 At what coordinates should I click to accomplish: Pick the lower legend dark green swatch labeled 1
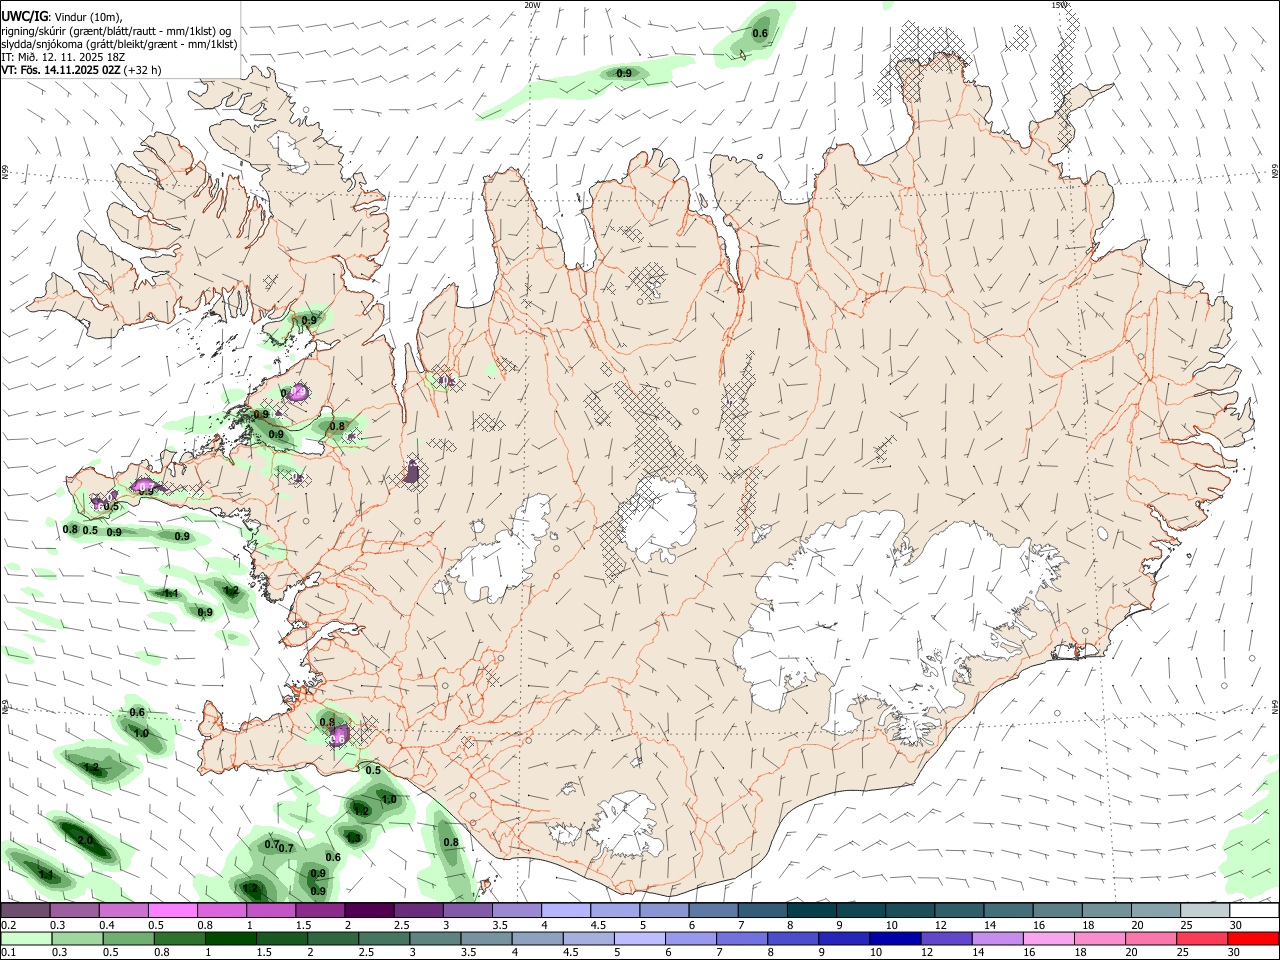pos(230,938)
